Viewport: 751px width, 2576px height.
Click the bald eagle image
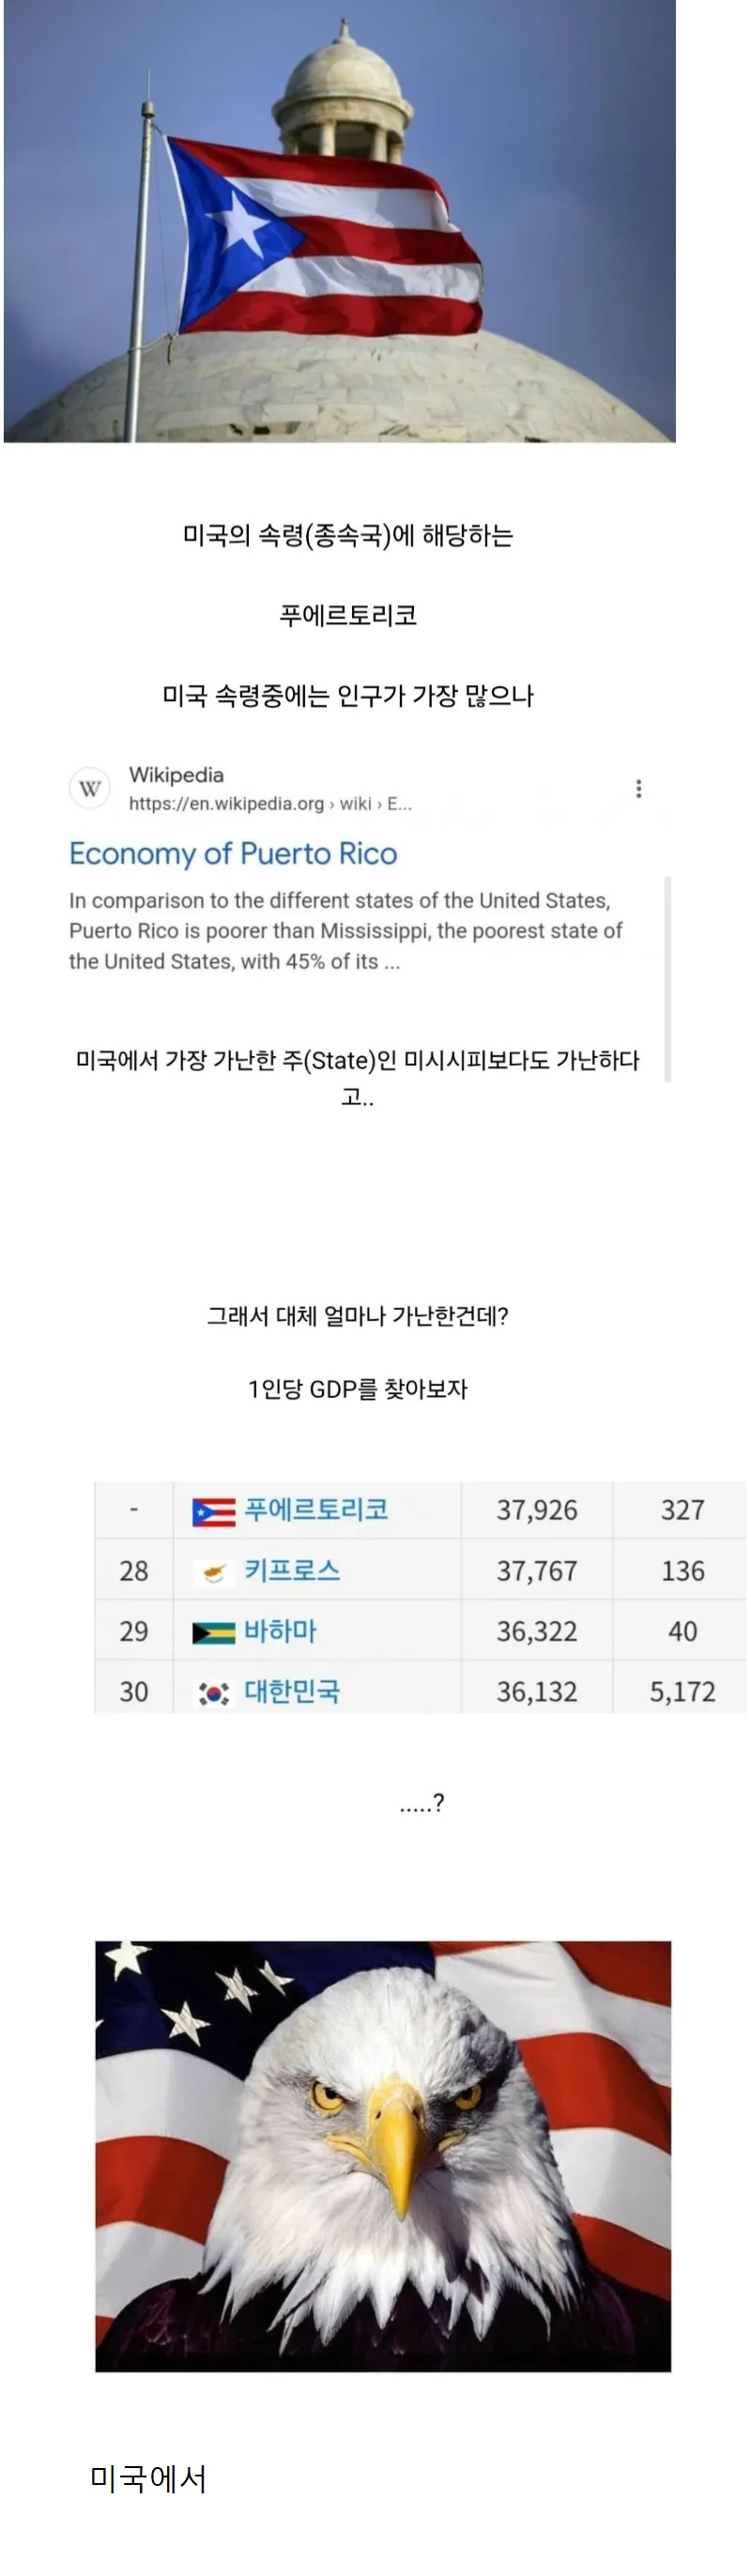pyautogui.click(x=383, y=2156)
